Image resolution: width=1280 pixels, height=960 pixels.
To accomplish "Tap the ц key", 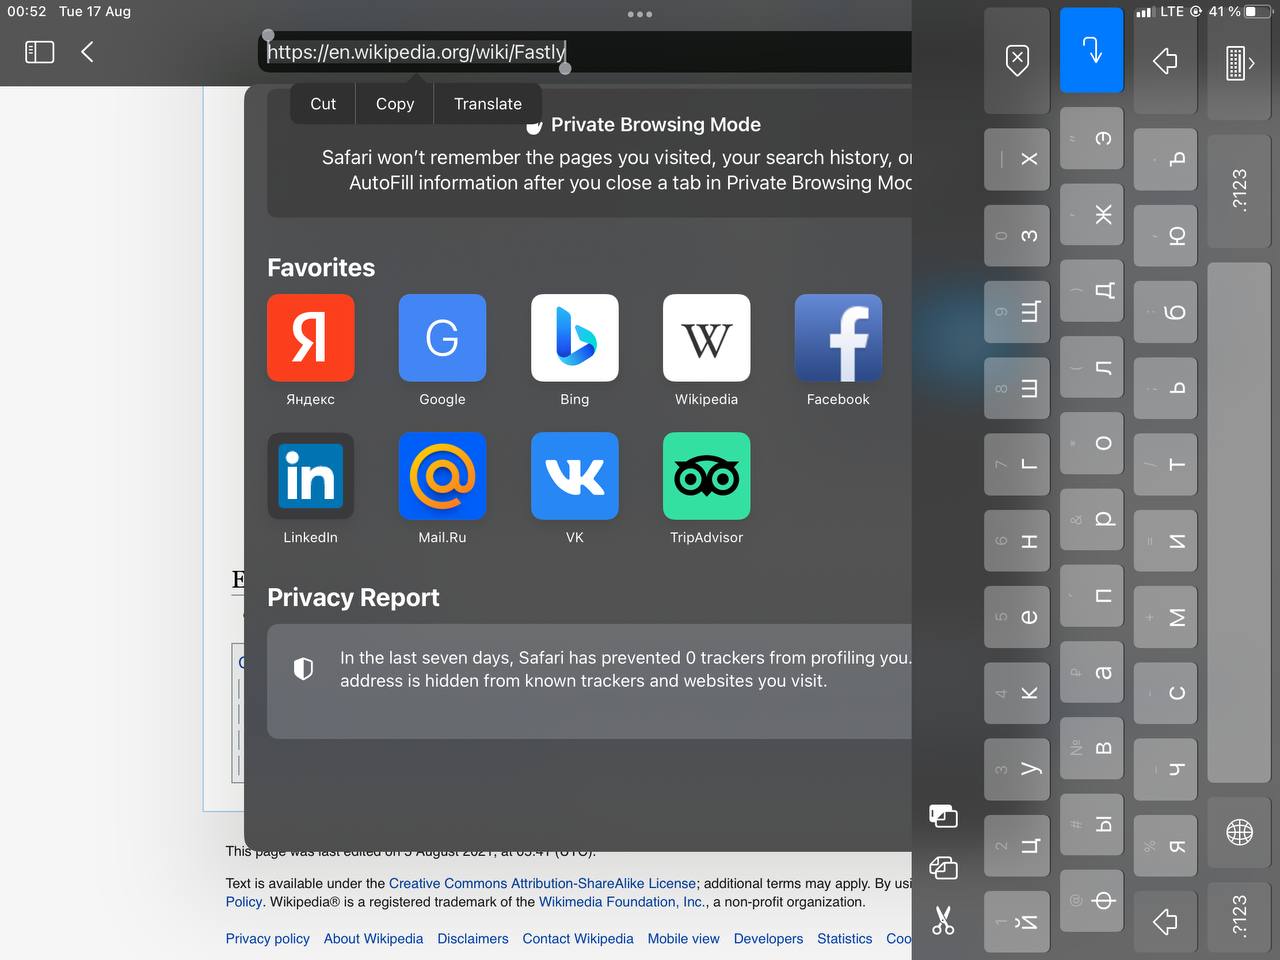I will click(1017, 845).
